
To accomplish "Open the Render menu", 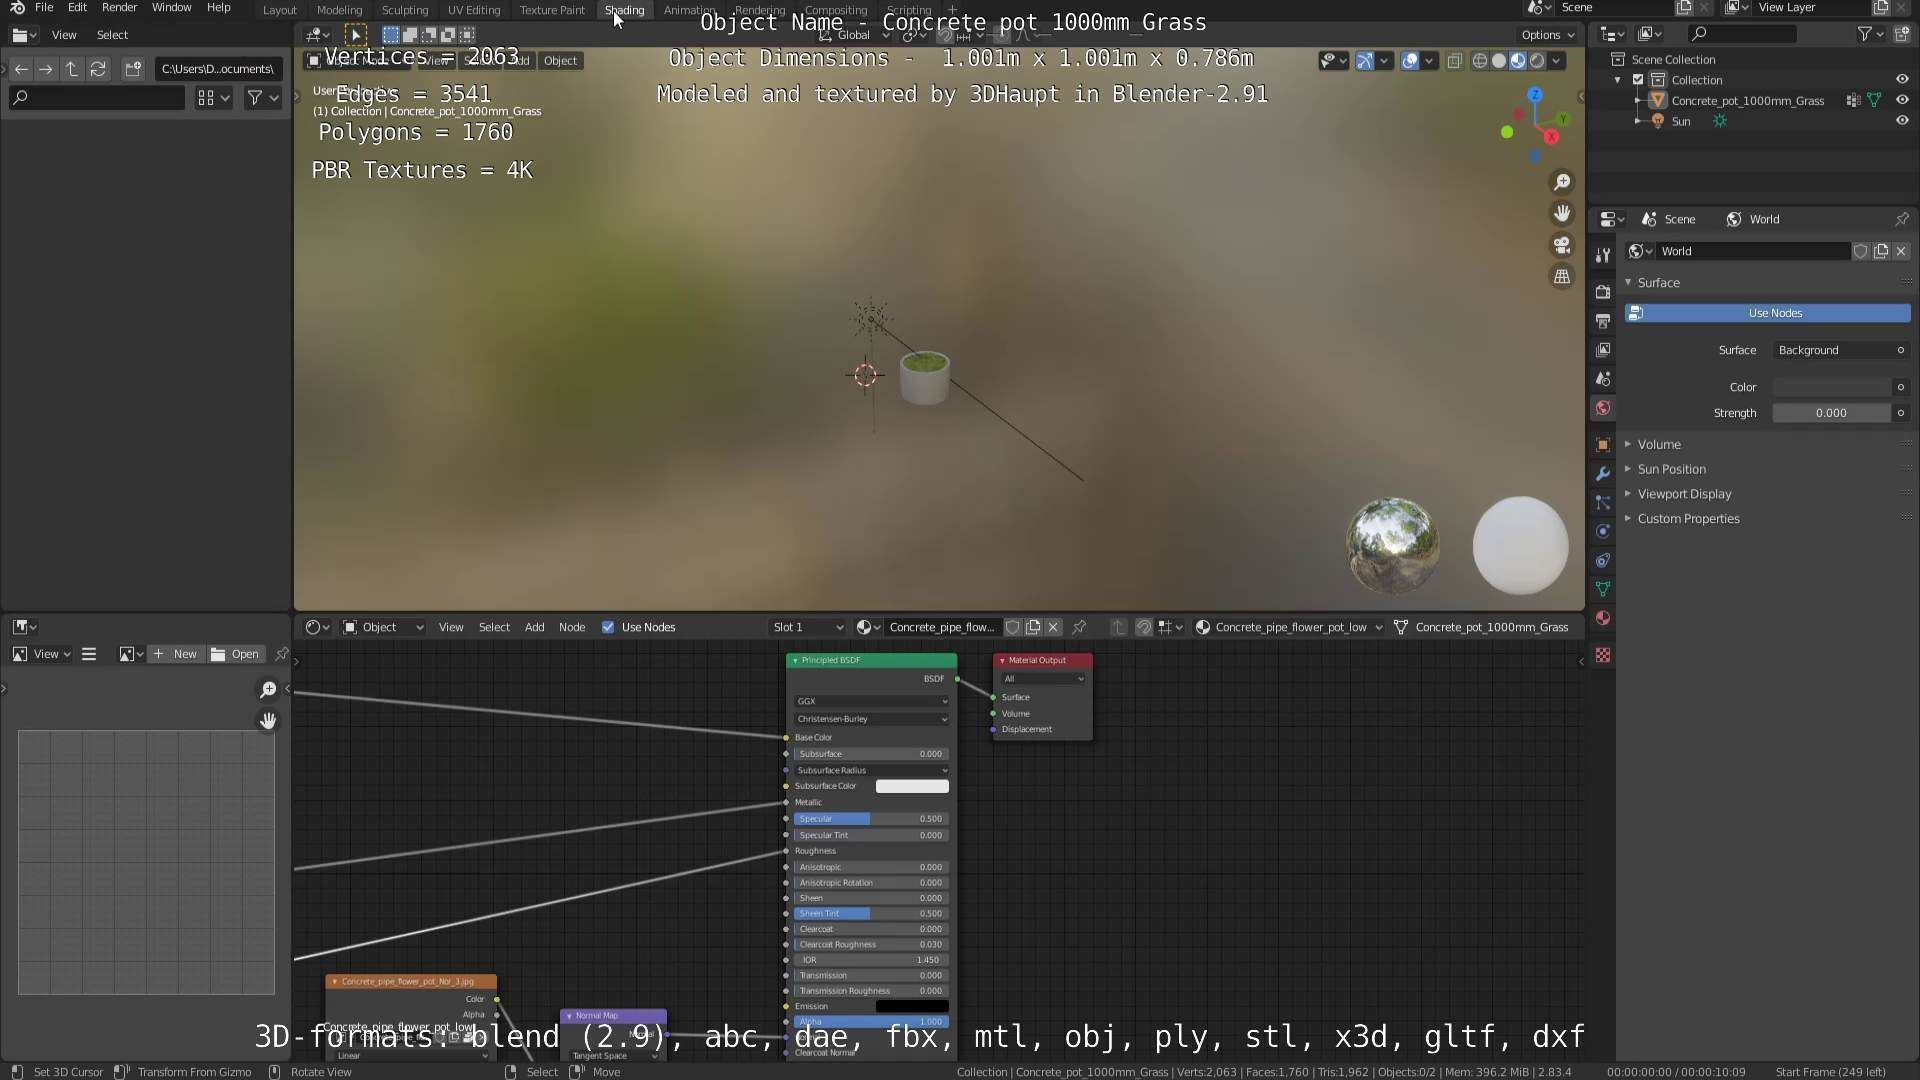I will (119, 8).
